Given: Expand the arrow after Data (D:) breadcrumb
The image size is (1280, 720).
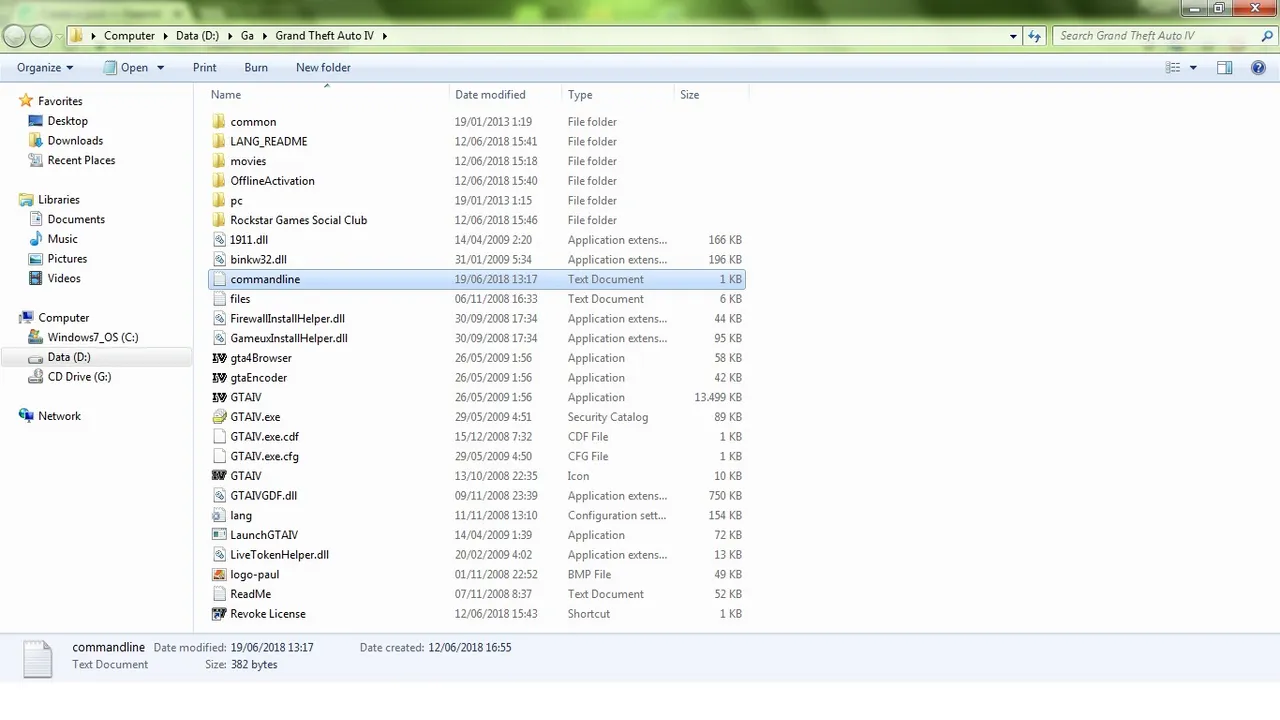Looking at the screenshot, I should 230,36.
